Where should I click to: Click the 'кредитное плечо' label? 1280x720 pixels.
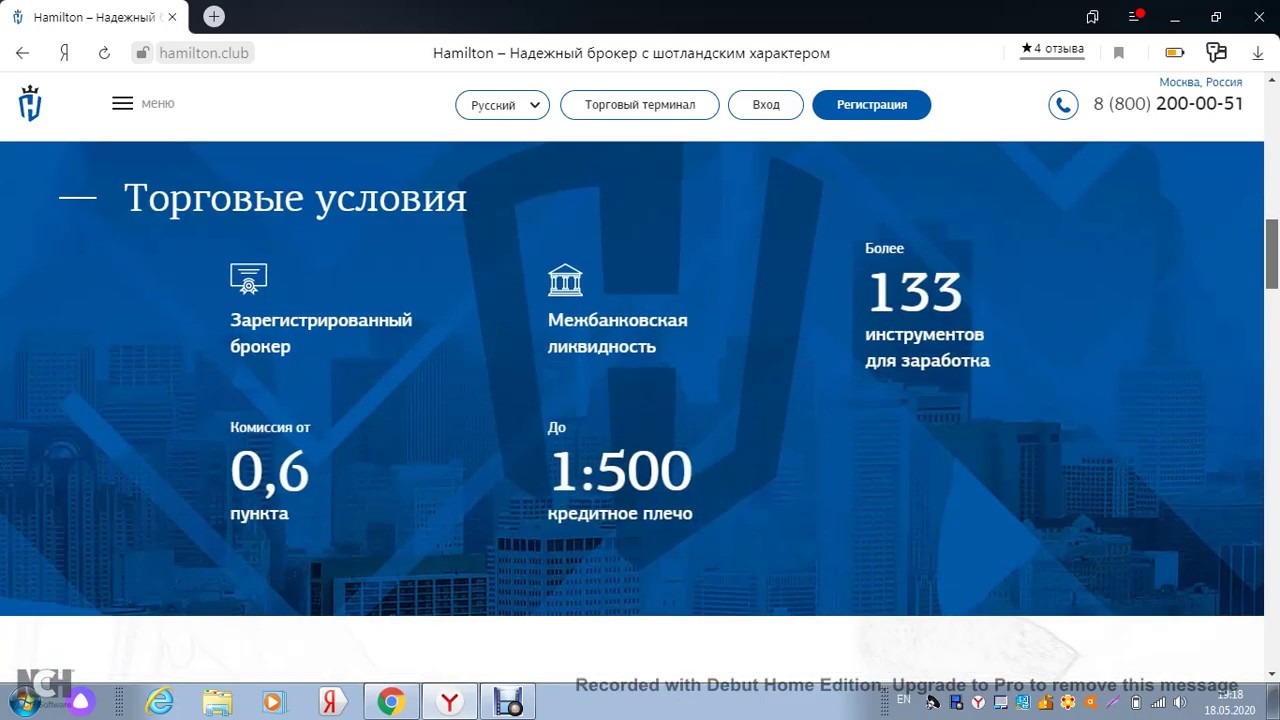[x=620, y=514]
